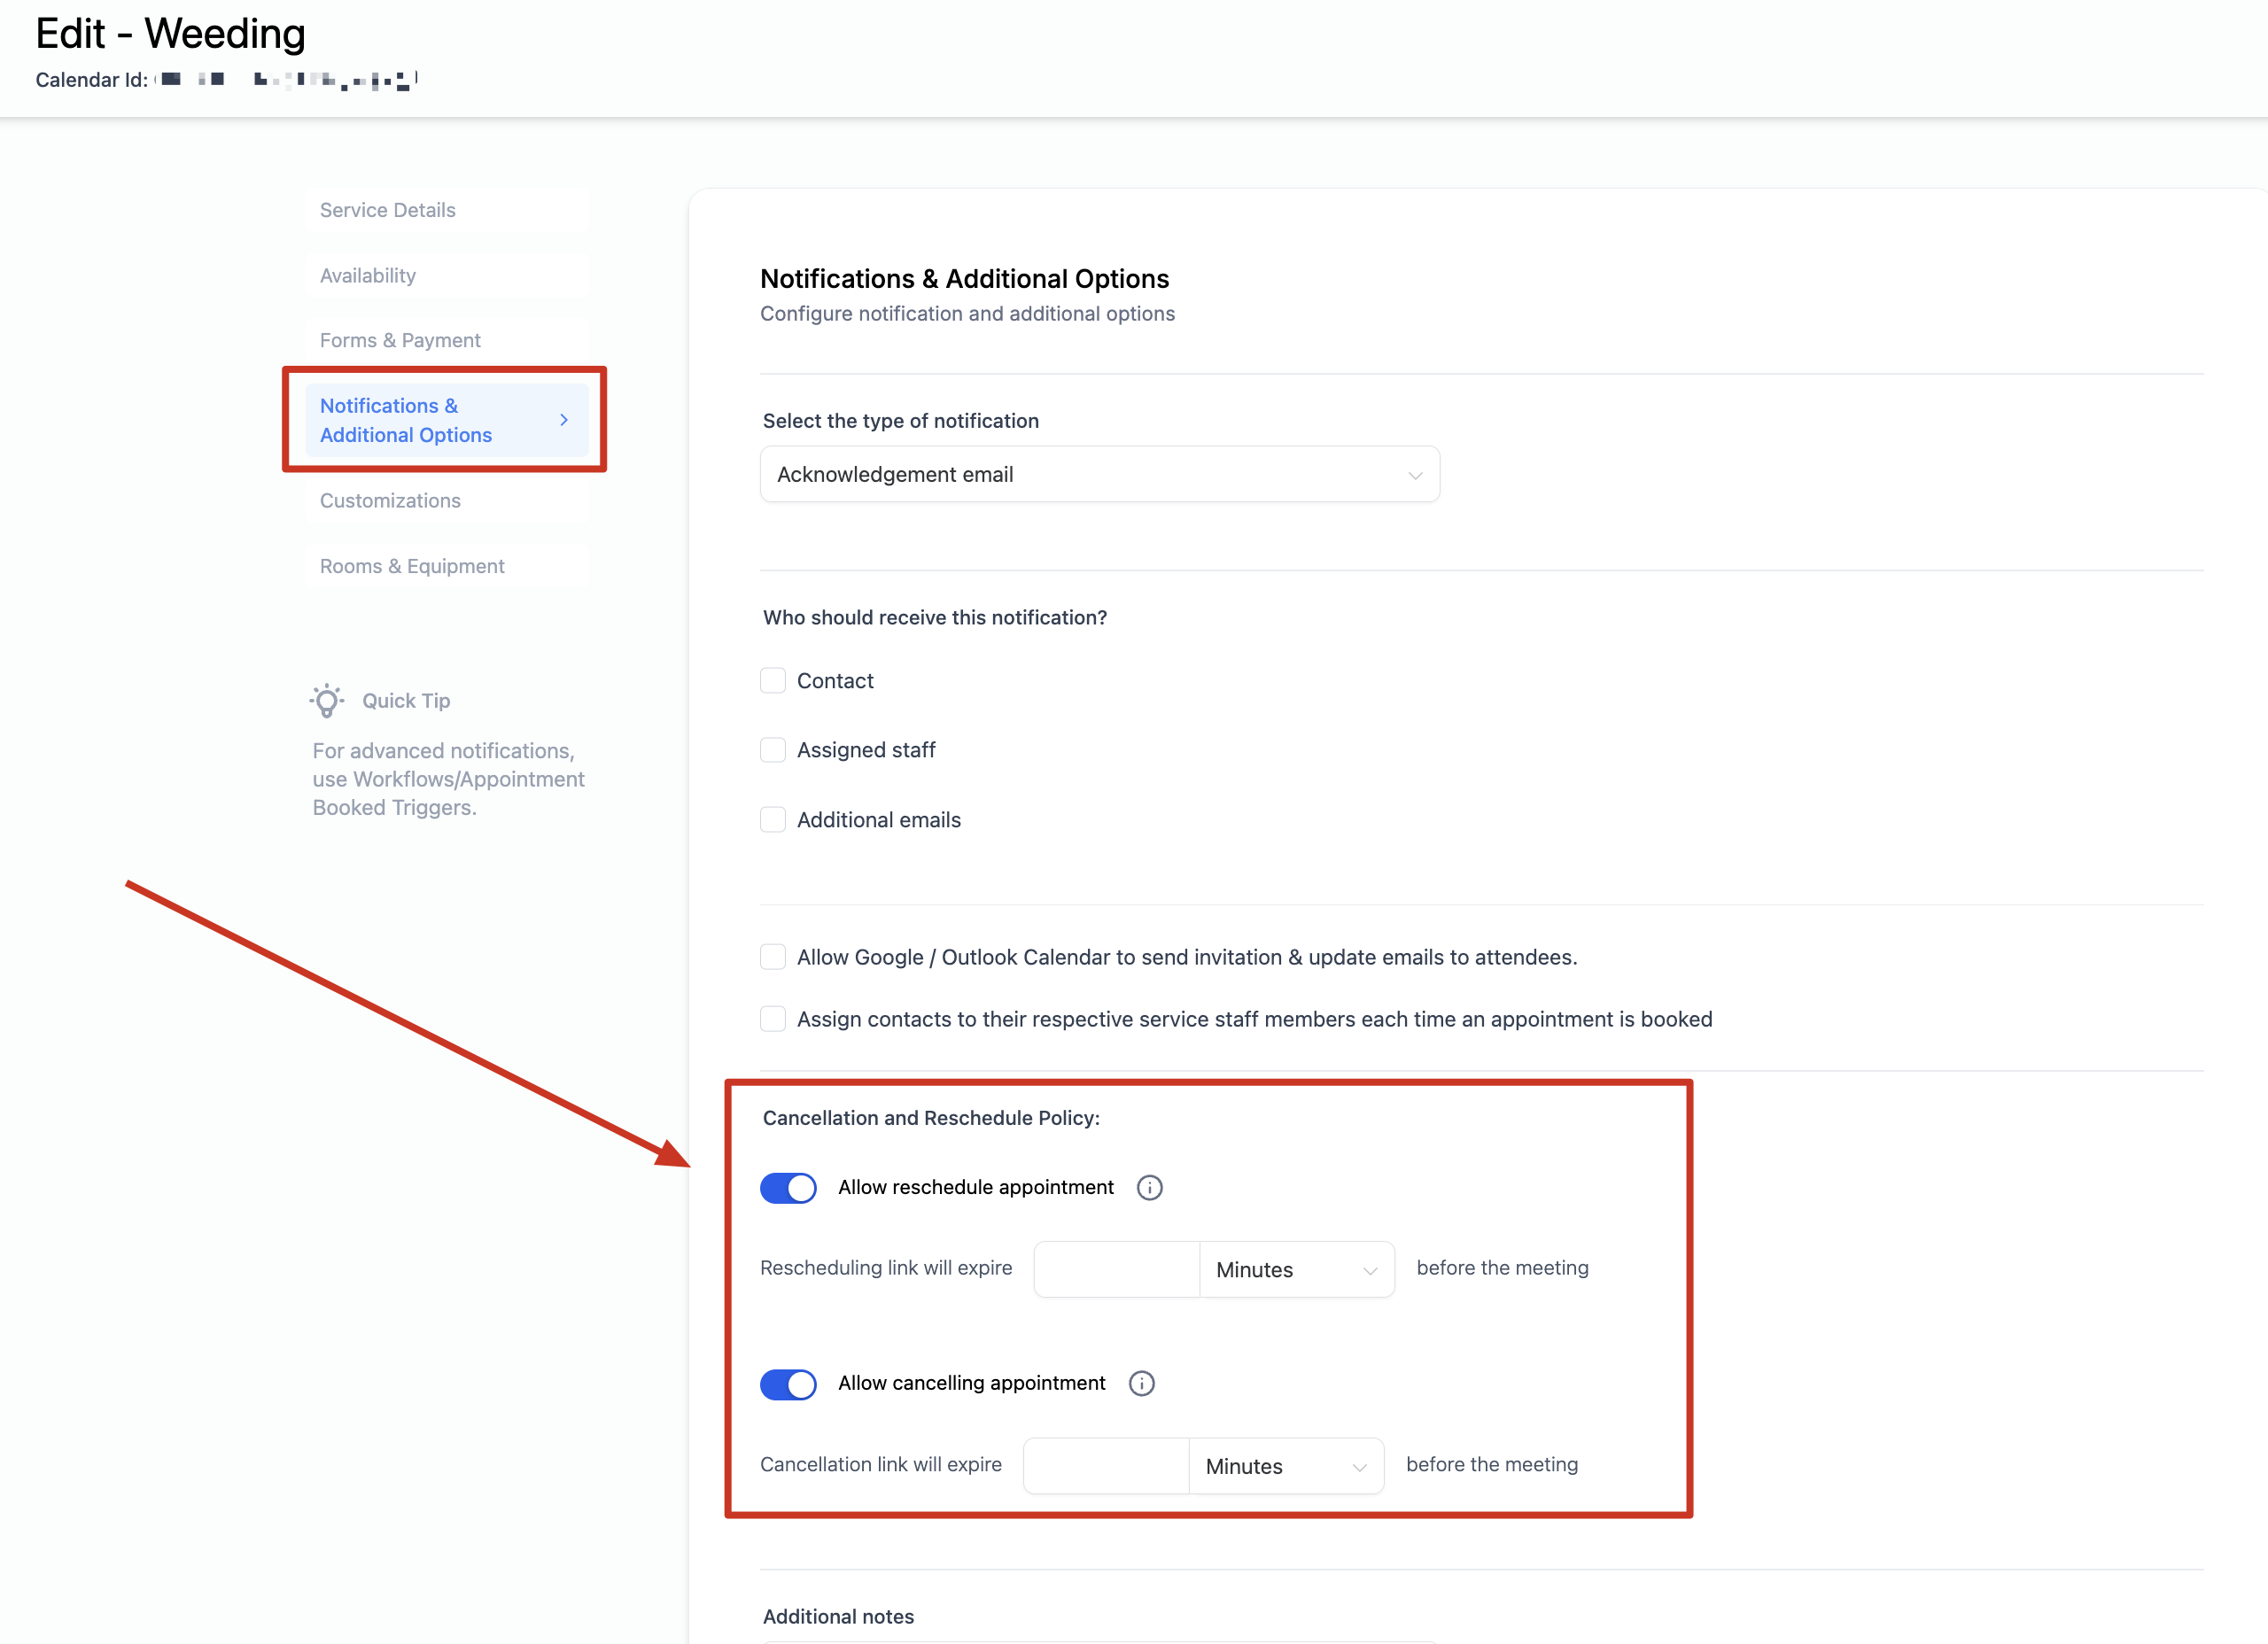Open Acknowledgement email notification type dropdown
Viewport: 2268px width, 1644px height.
pyautogui.click(x=1099, y=474)
